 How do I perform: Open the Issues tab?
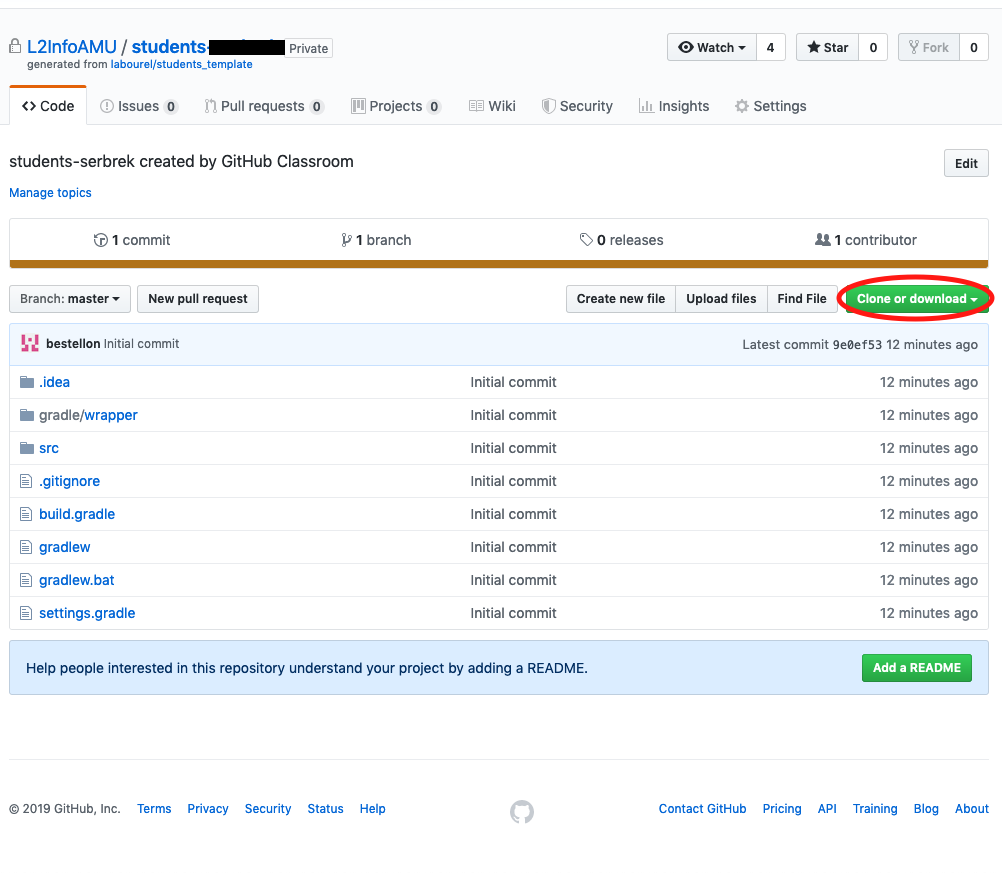(139, 106)
